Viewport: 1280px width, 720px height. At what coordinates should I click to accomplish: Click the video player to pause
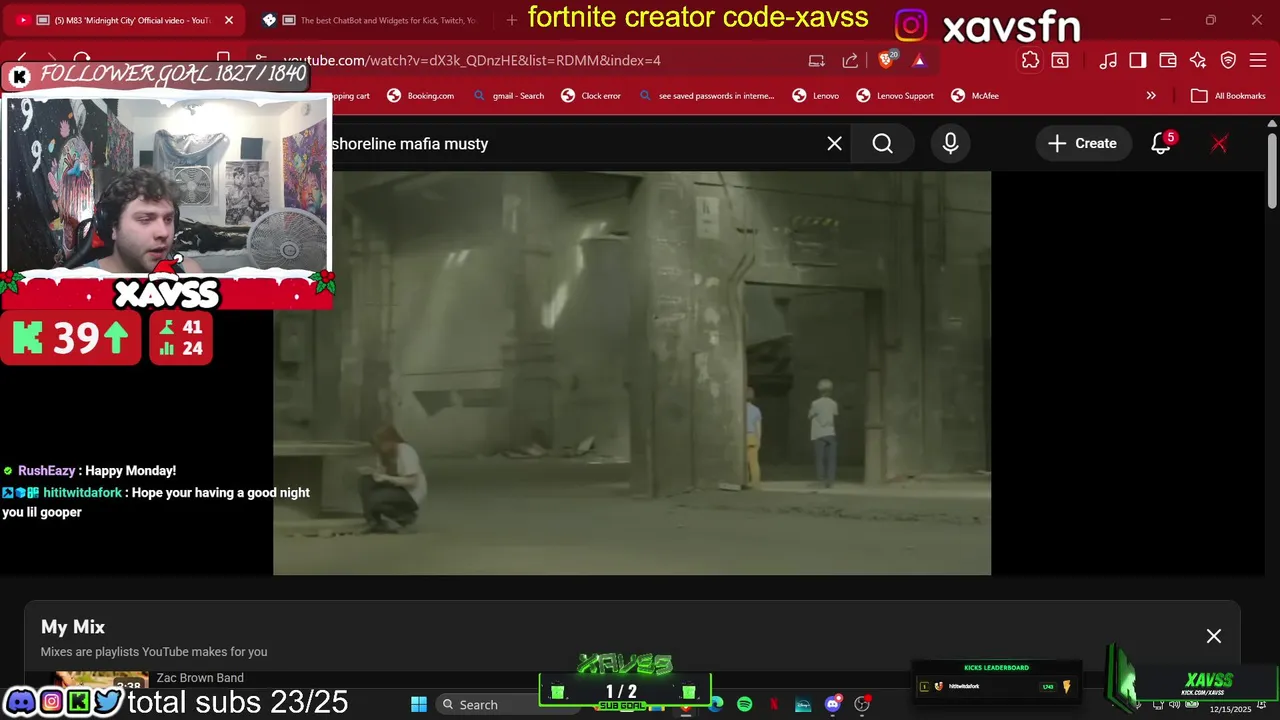pyautogui.click(x=632, y=373)
